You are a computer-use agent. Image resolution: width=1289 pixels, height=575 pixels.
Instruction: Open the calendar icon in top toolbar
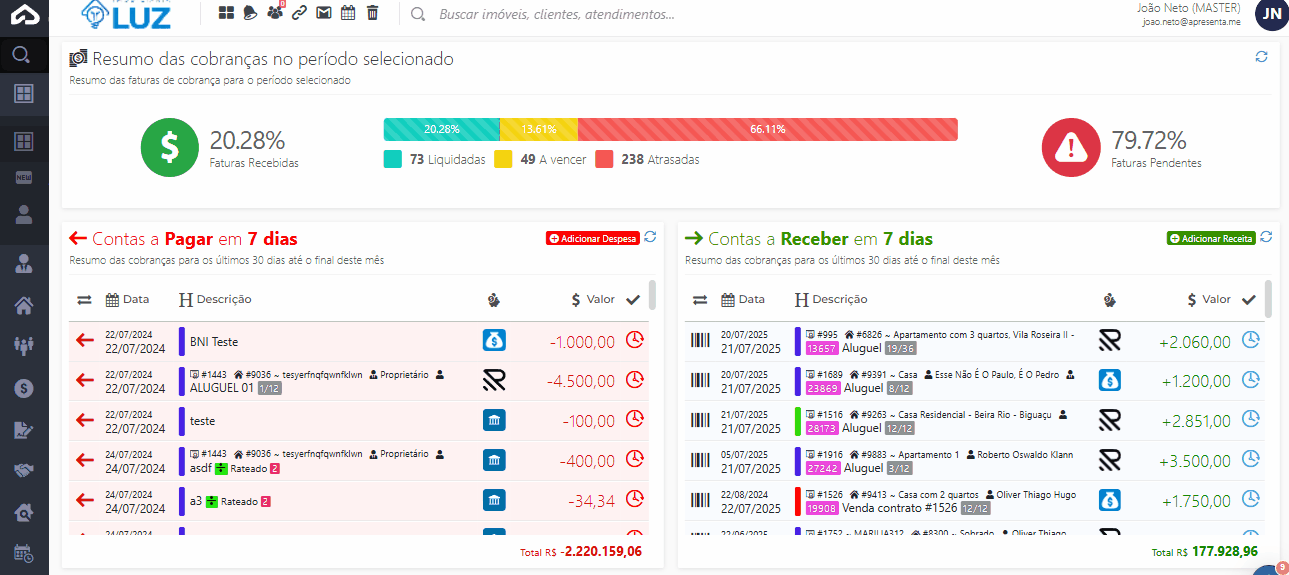(348, 13)
